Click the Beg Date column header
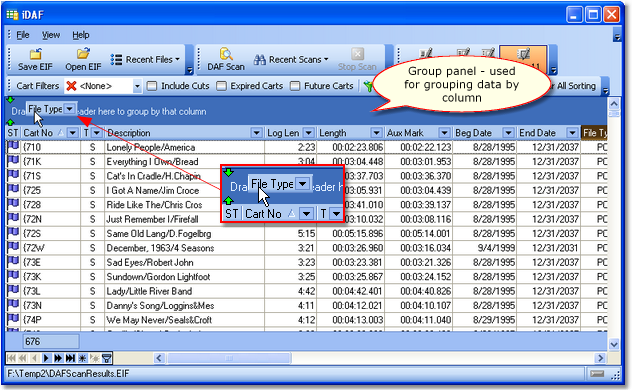The image size is (632, 392). click(484, 133)
